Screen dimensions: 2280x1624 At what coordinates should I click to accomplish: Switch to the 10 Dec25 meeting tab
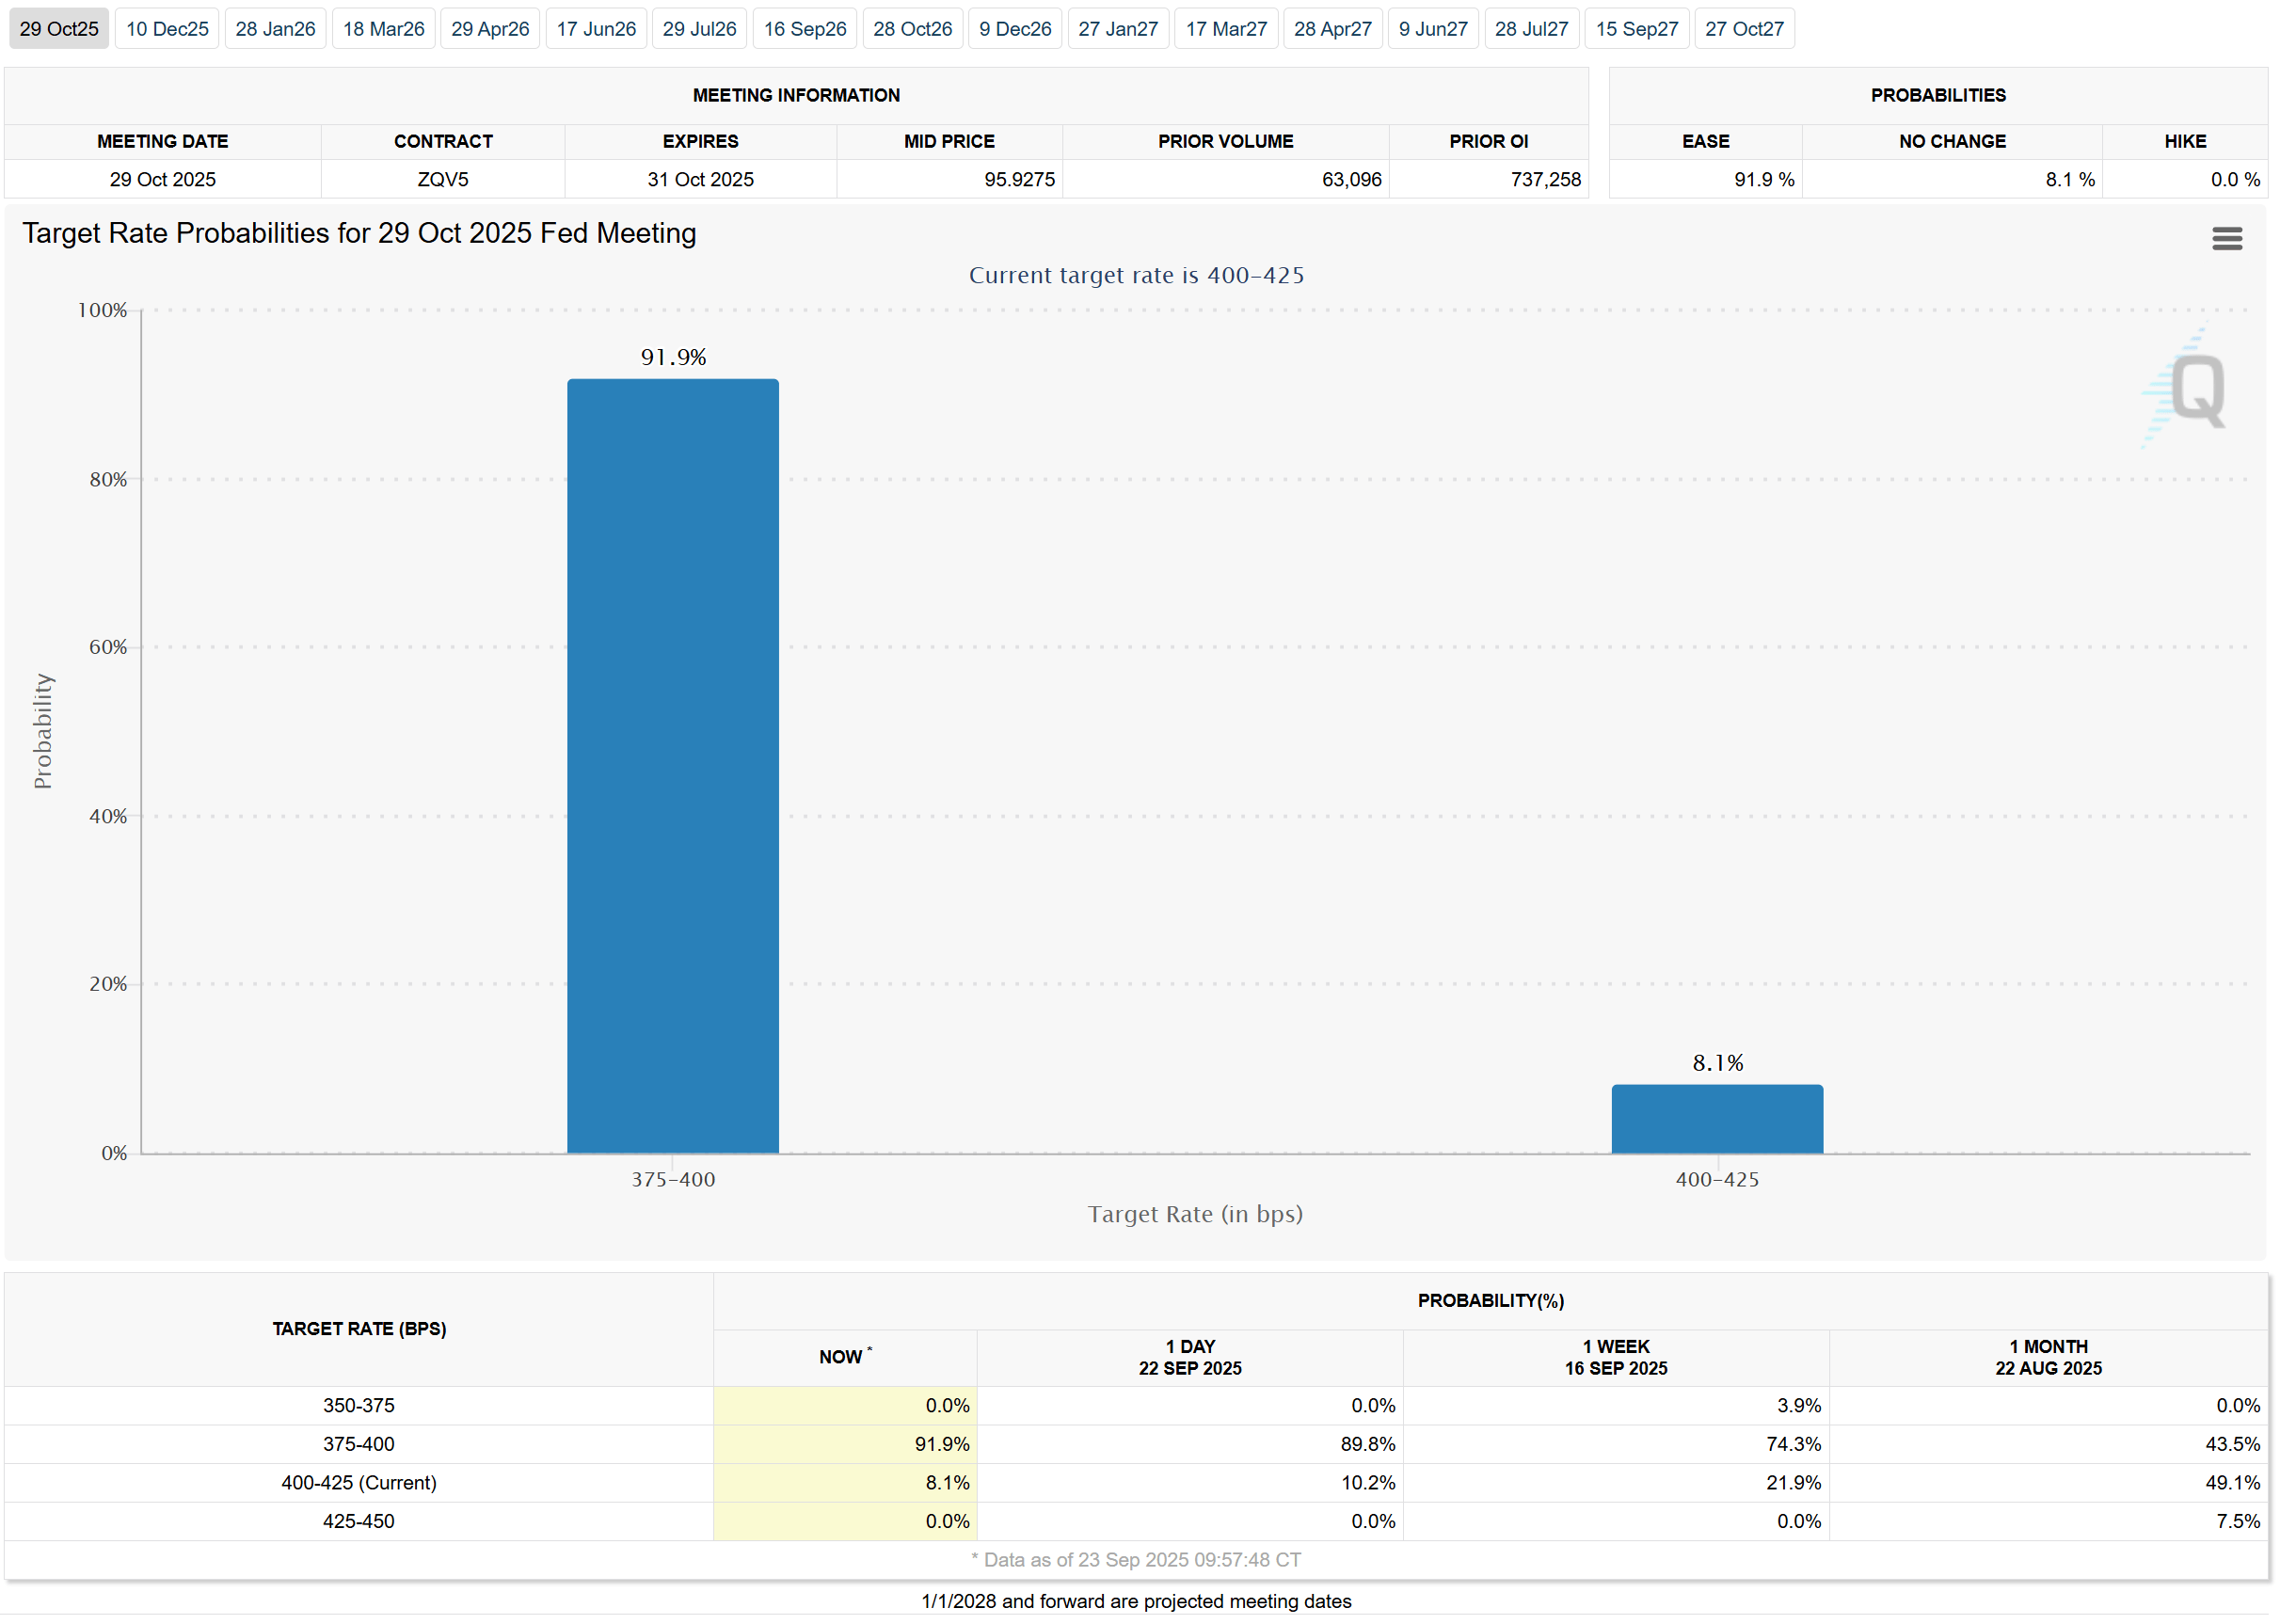(x=166, y=28)
